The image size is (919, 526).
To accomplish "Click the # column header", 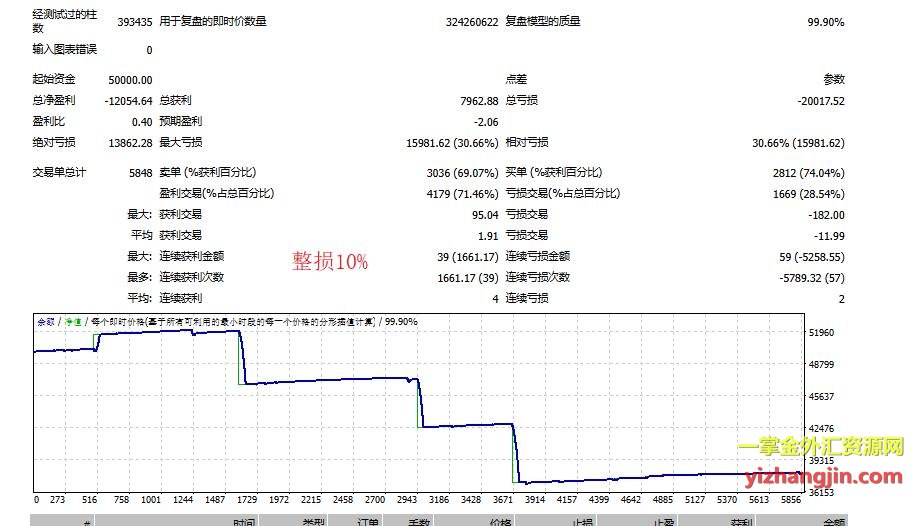I will (88, 521).
